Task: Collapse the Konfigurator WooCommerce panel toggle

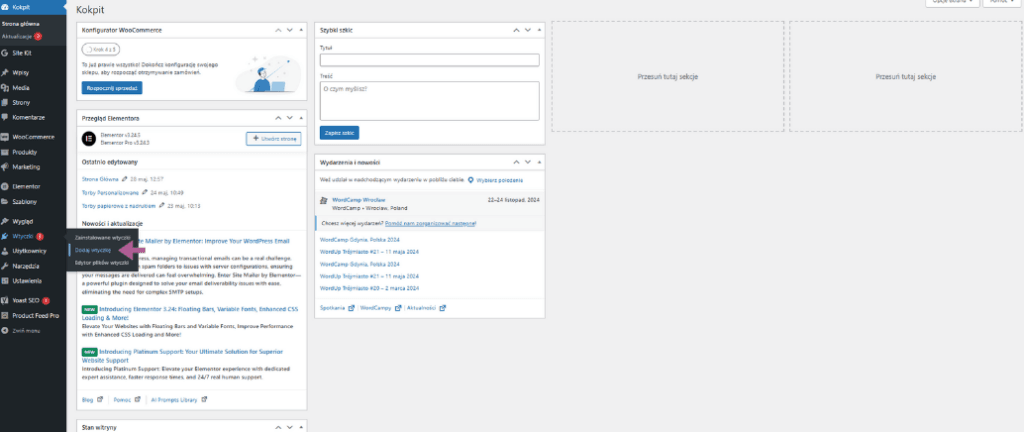Action: click(301, 30)
